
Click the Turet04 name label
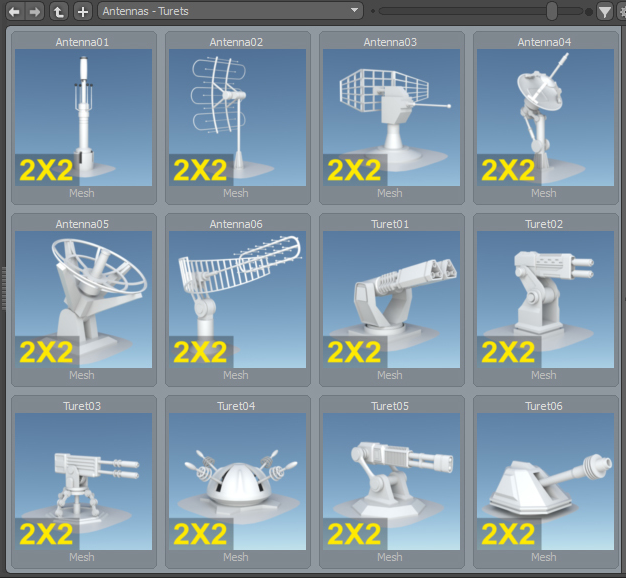(236, 406)
